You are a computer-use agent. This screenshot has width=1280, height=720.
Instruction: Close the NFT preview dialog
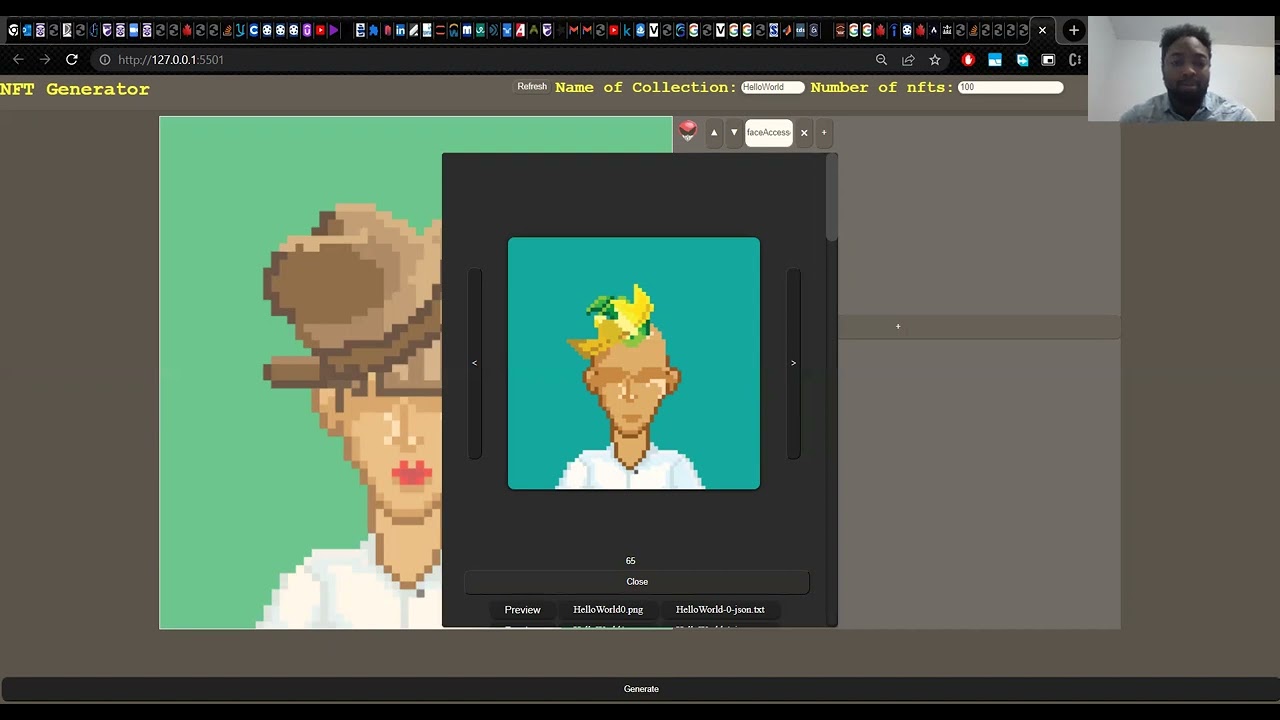pyautogui.click(x=637, y=581)
